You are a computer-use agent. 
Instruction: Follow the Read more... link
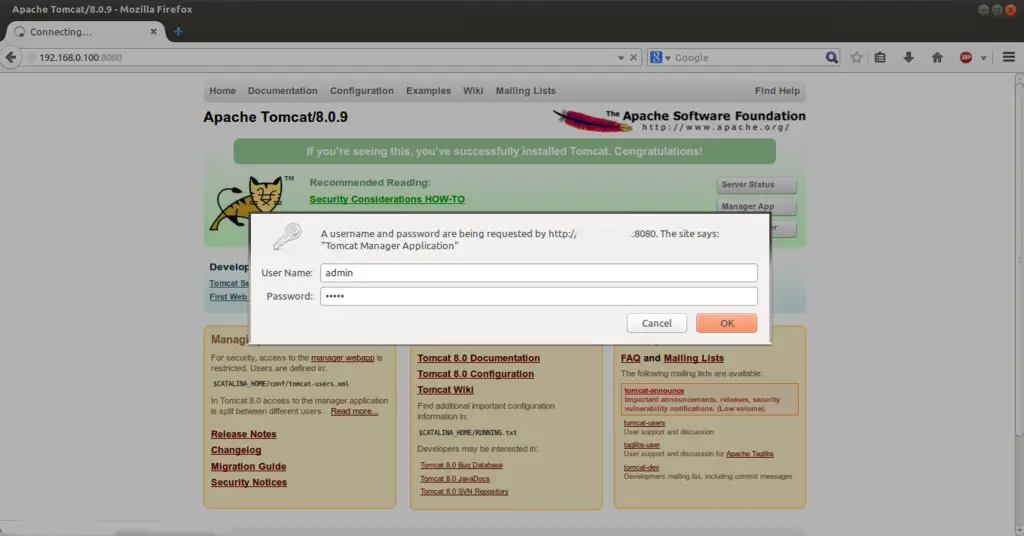(354, 411)
